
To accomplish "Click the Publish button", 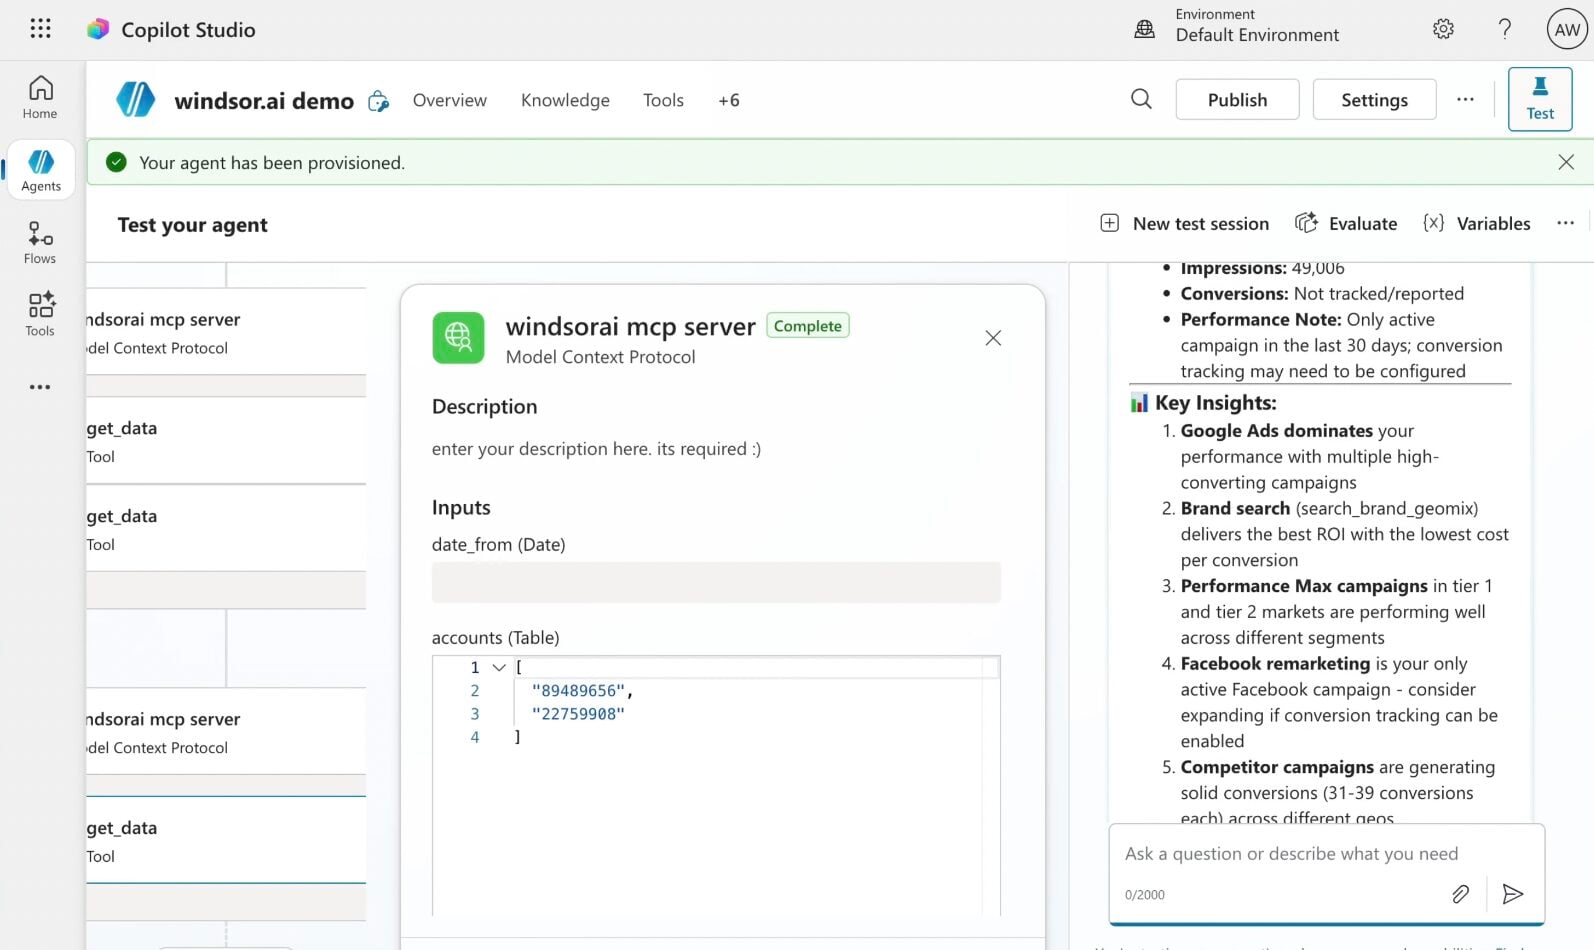I will [1237, 99].
